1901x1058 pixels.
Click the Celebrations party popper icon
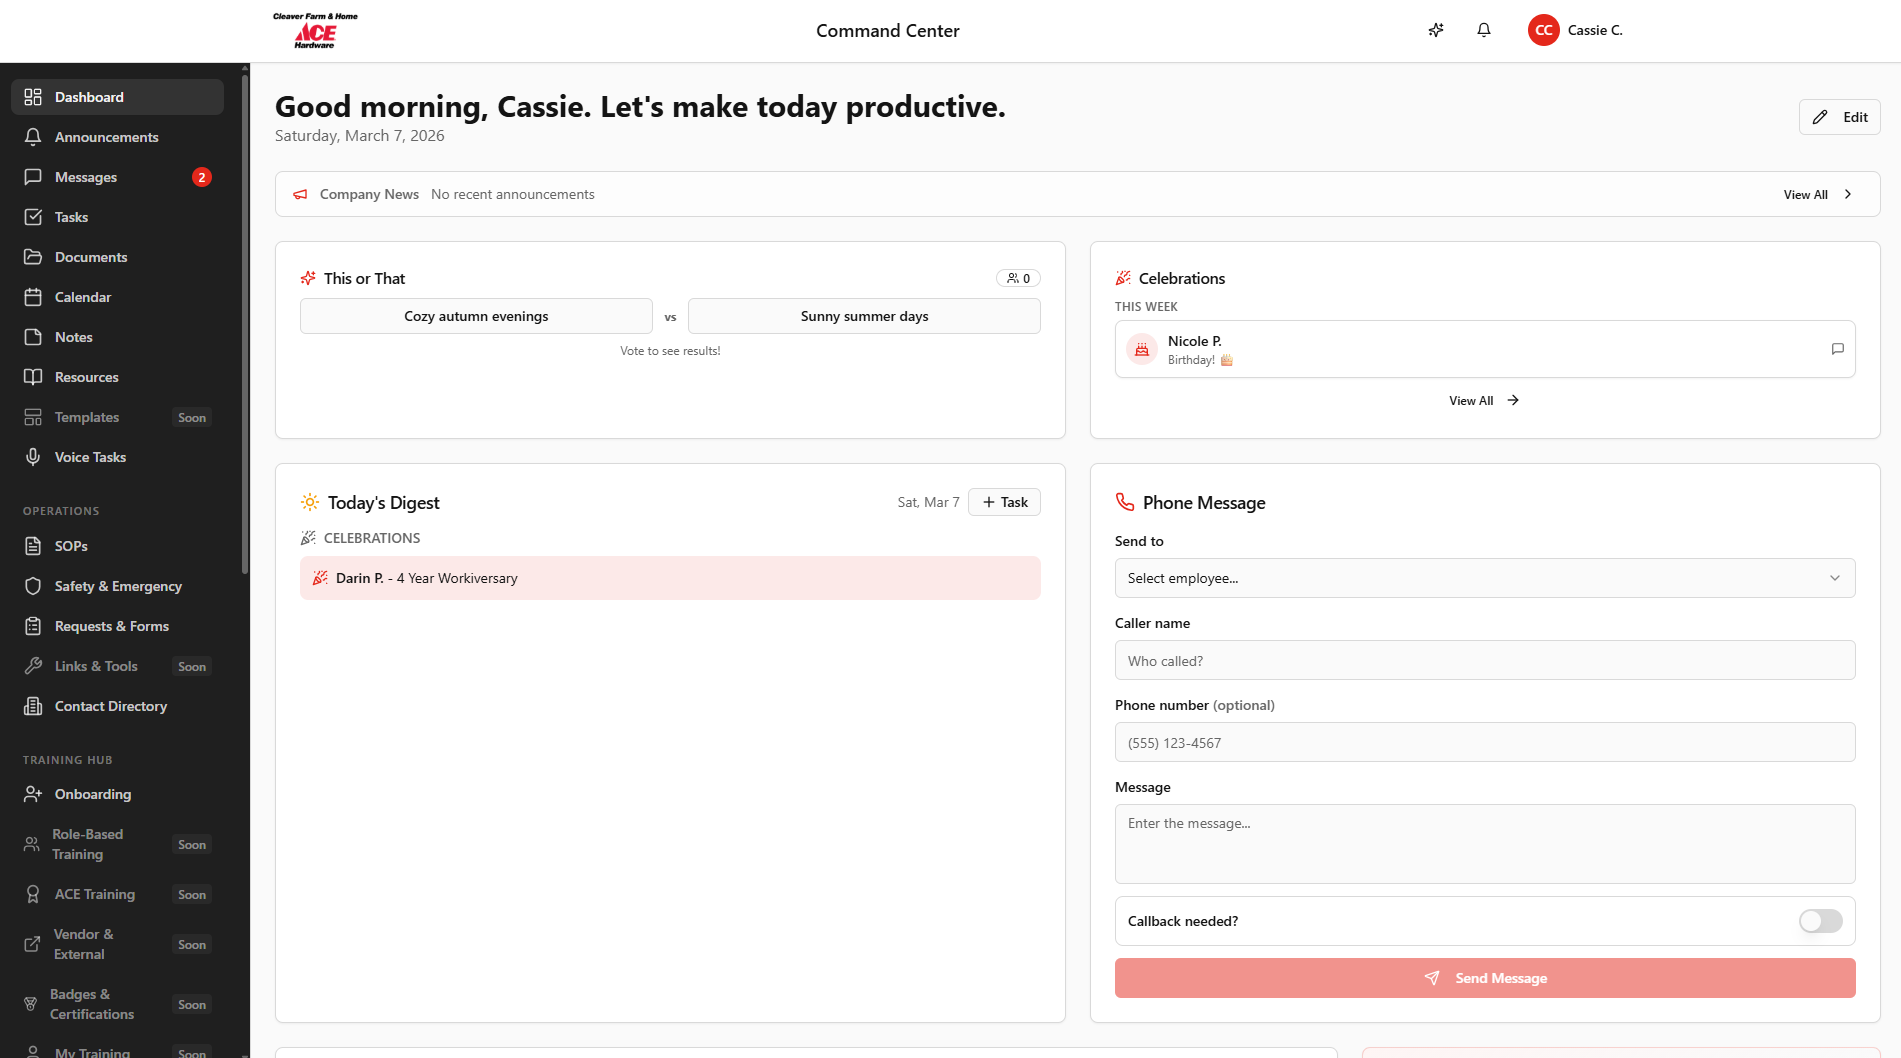click(x=1123, y=278)
